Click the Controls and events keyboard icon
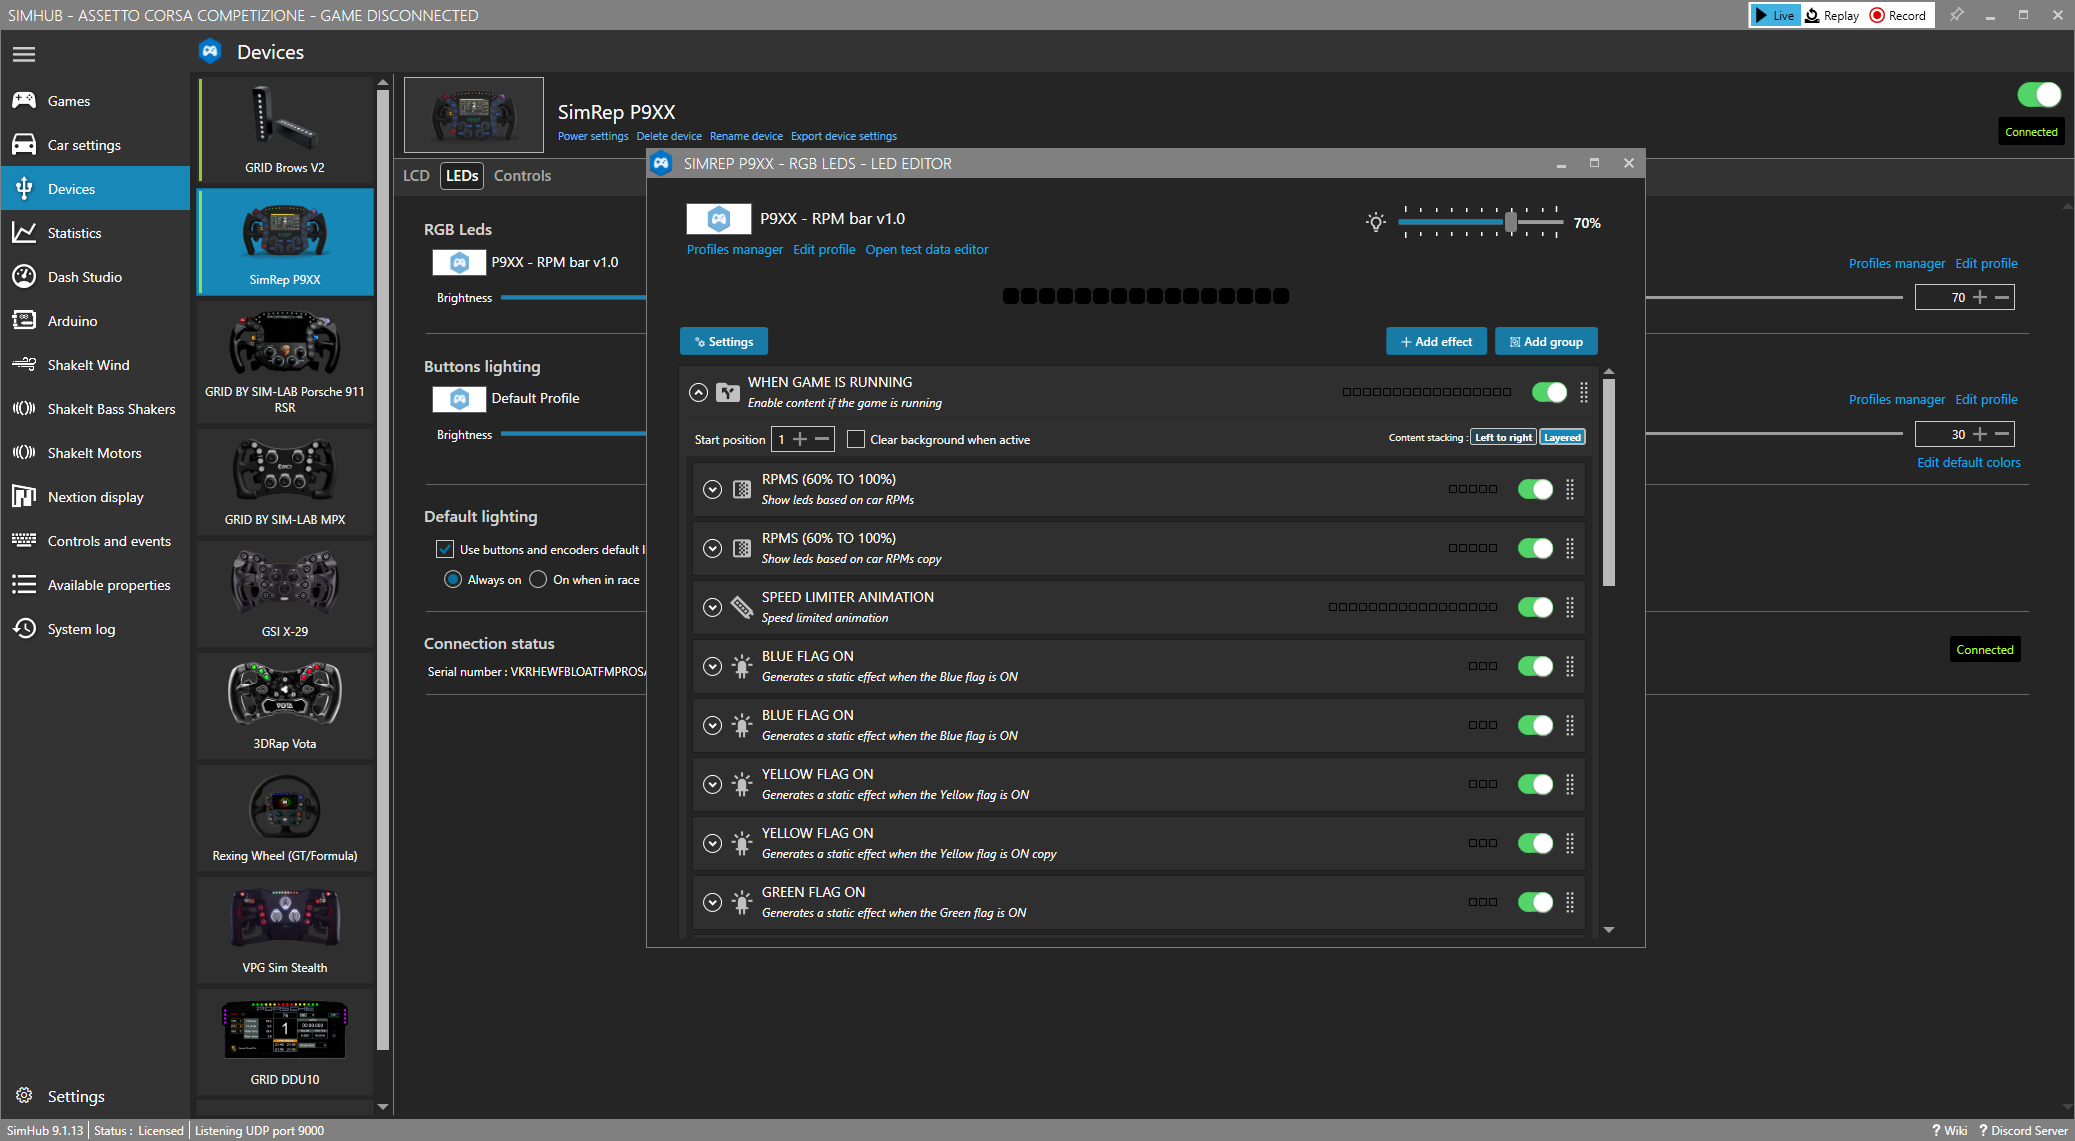 24,541
